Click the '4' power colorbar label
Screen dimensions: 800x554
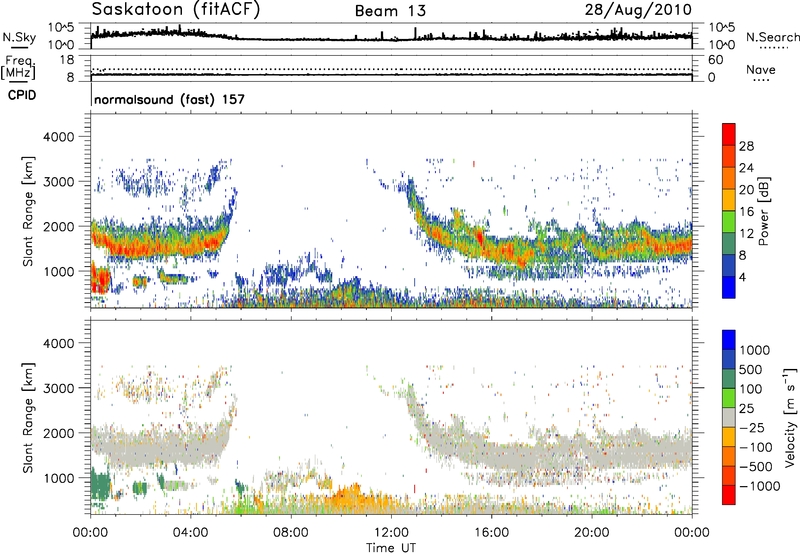[742, 277]
